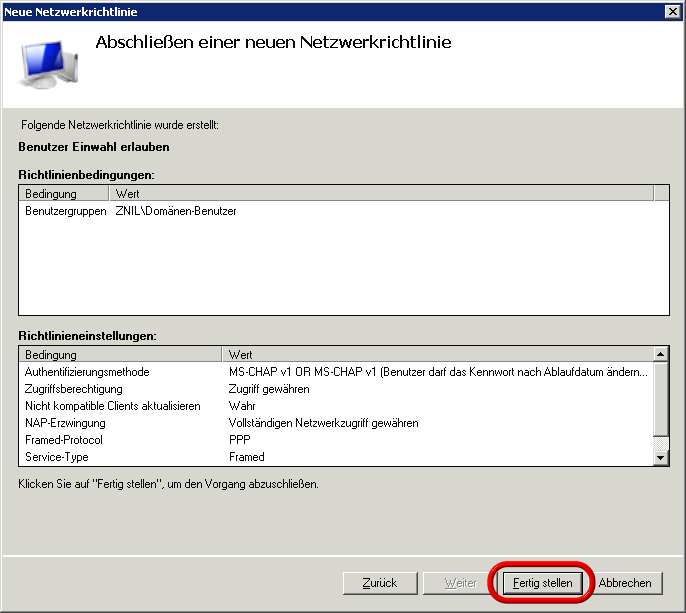Click the ZNIL\Domänen-Benutzer value
Viewport: 686px width, 613px height.
tap(176, 211)
